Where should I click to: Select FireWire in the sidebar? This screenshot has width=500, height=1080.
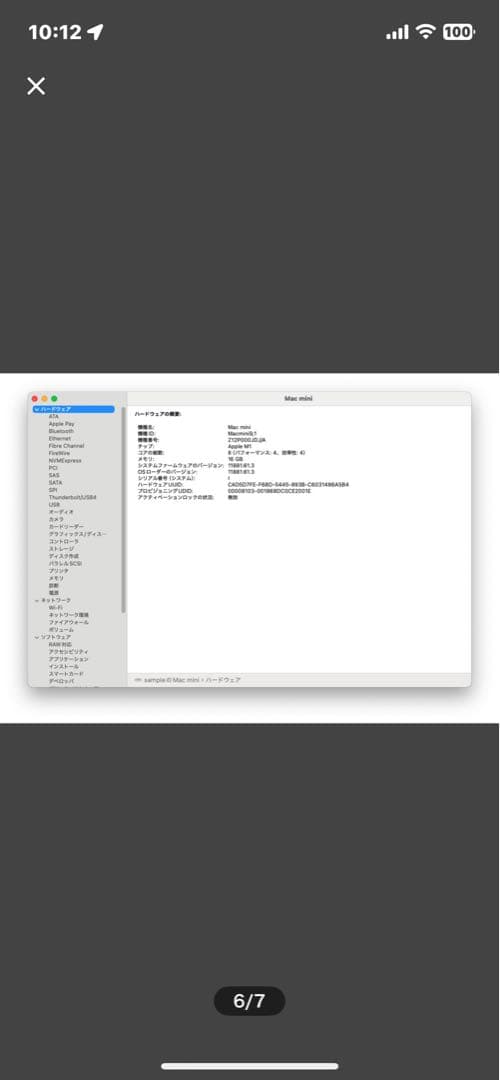point(59,453)
